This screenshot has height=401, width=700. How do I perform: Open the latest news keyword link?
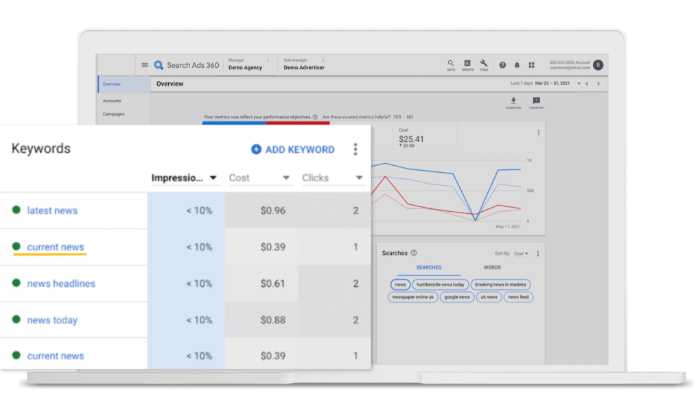coord(52,210)
